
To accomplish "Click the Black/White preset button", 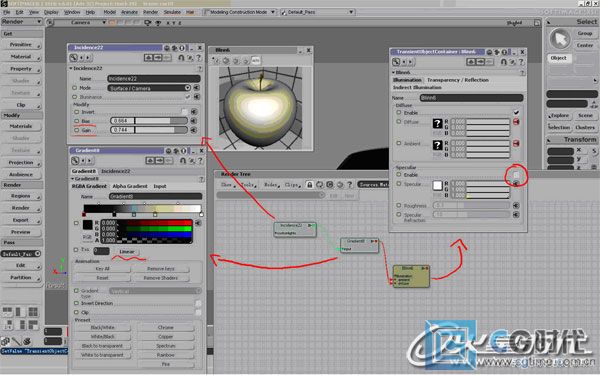I will point(102,328).
